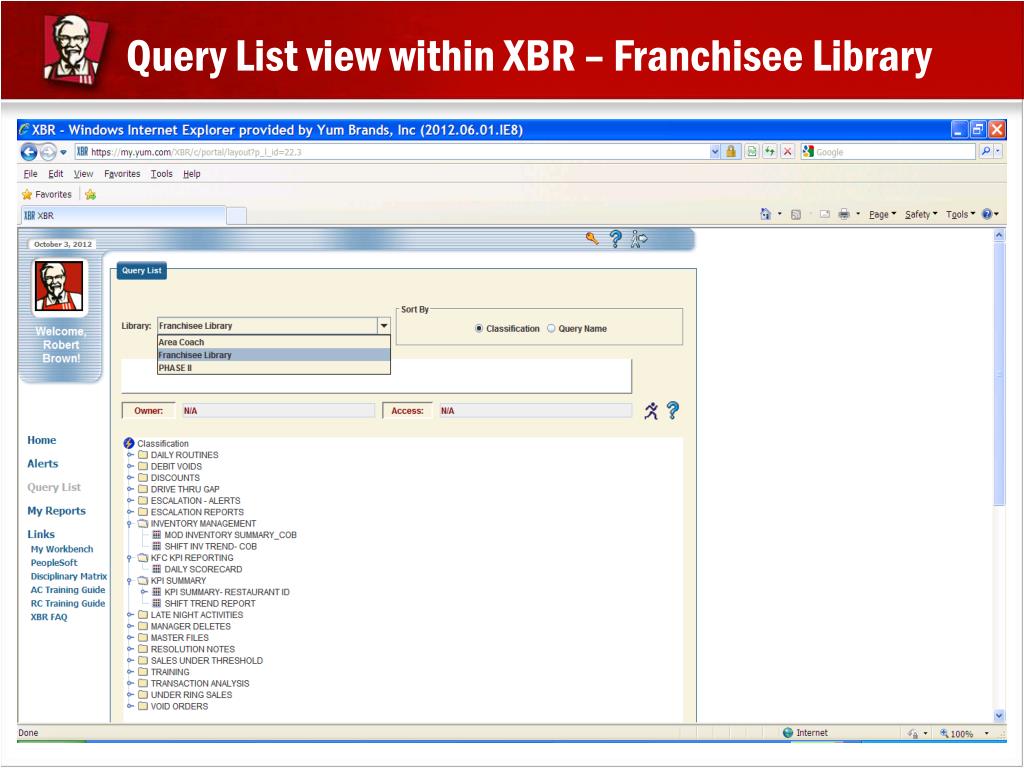Open the Help menu

(191, 174)
